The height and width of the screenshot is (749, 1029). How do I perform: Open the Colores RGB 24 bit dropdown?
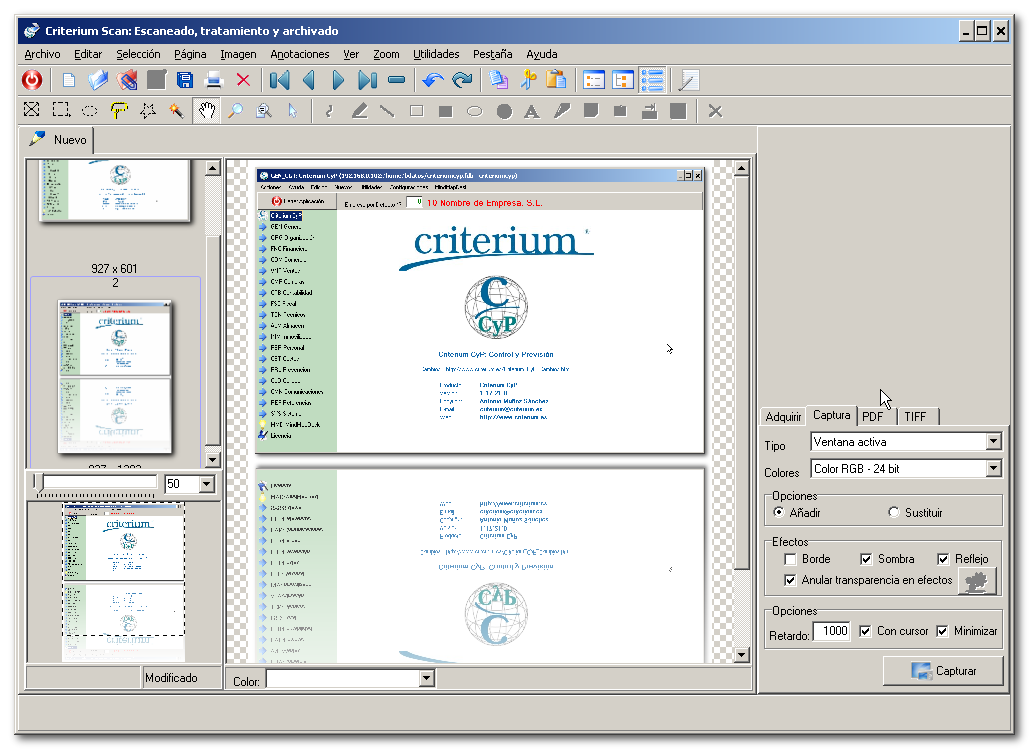[x=994, y=468]
